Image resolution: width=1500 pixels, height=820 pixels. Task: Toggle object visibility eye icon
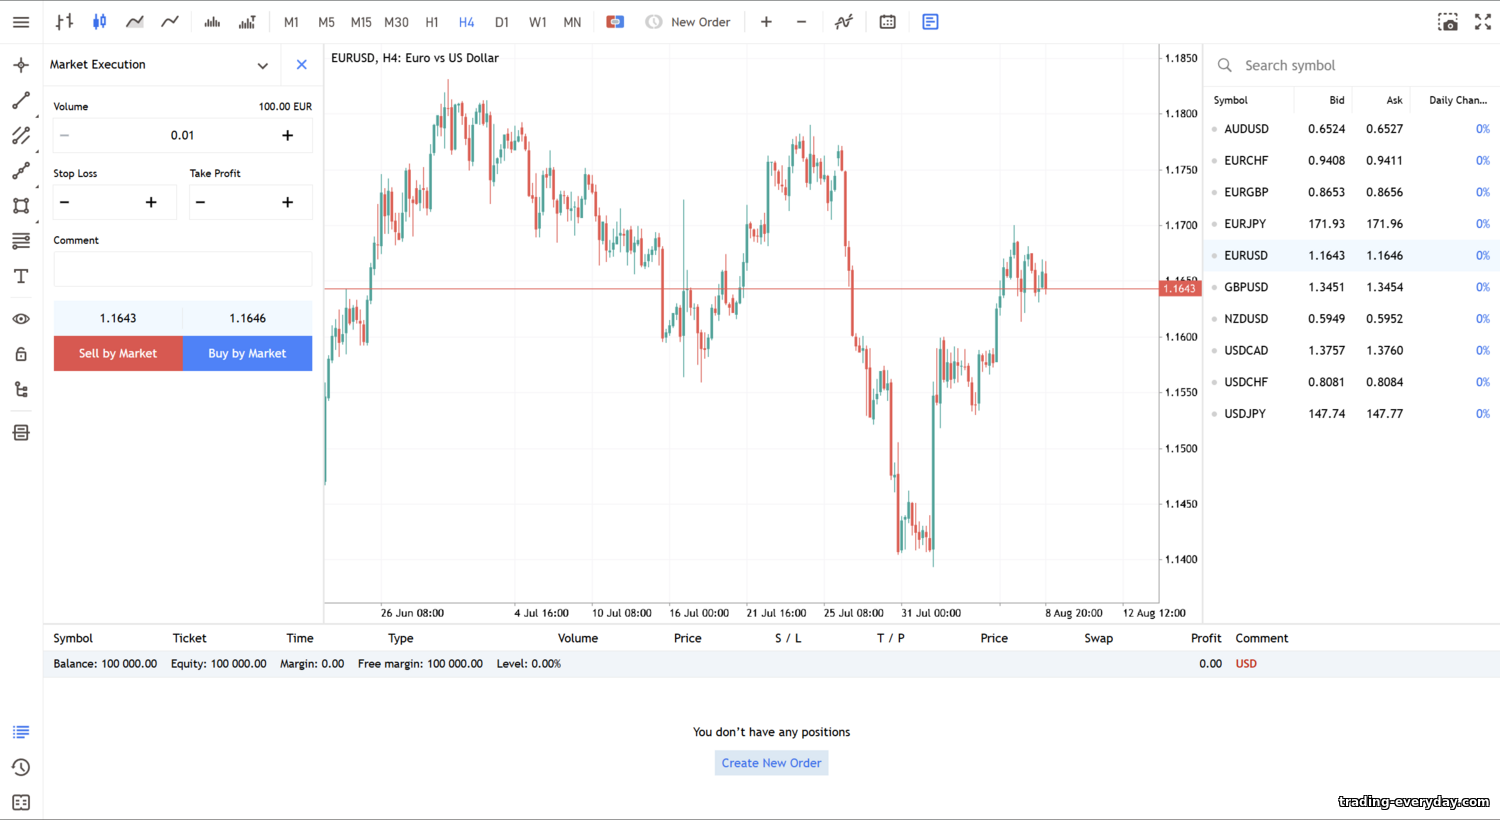tap(21, 319)
